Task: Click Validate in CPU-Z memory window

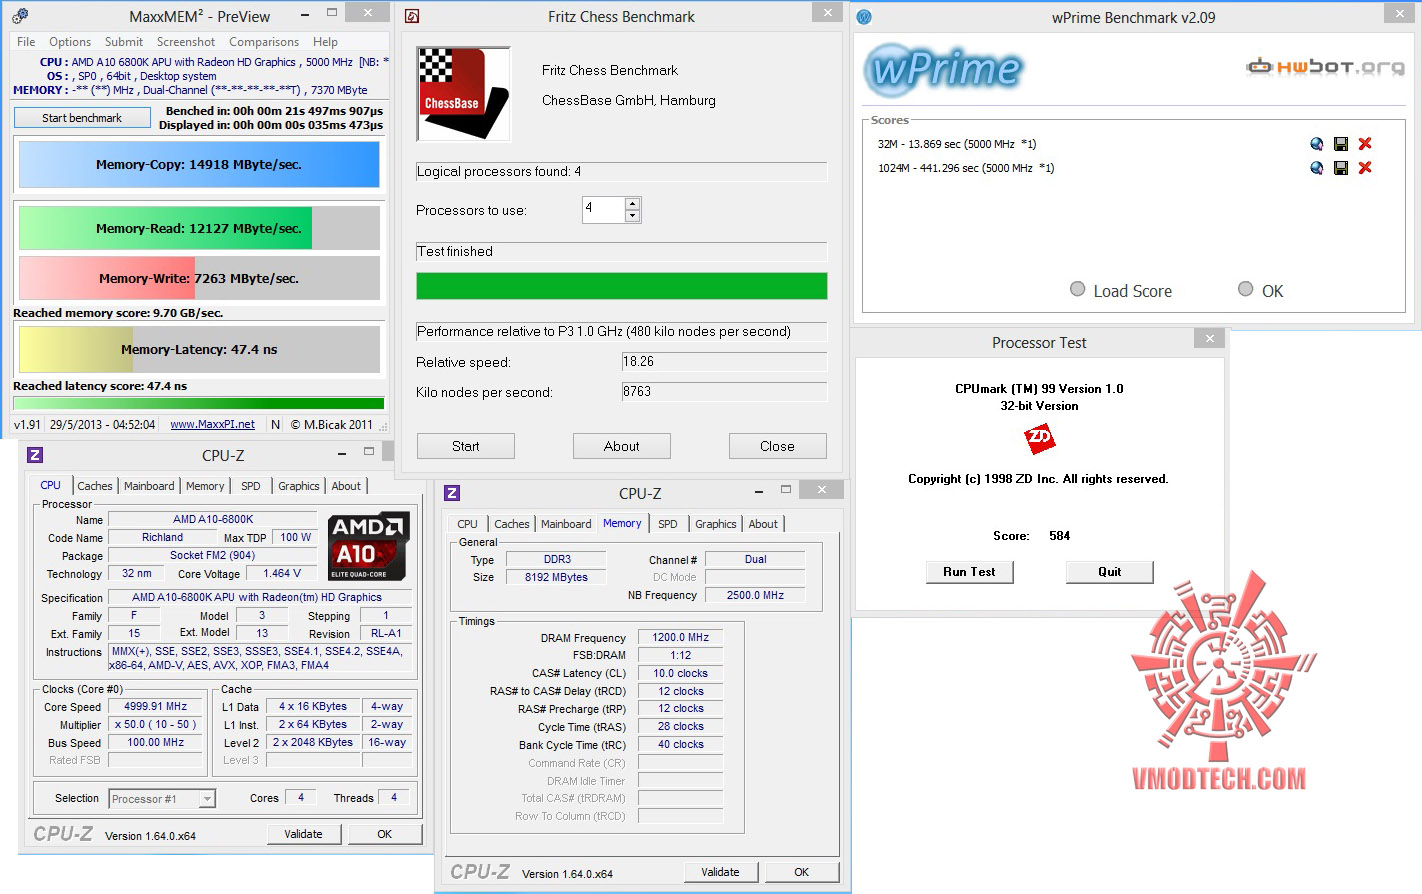Action: pos(720,872)
